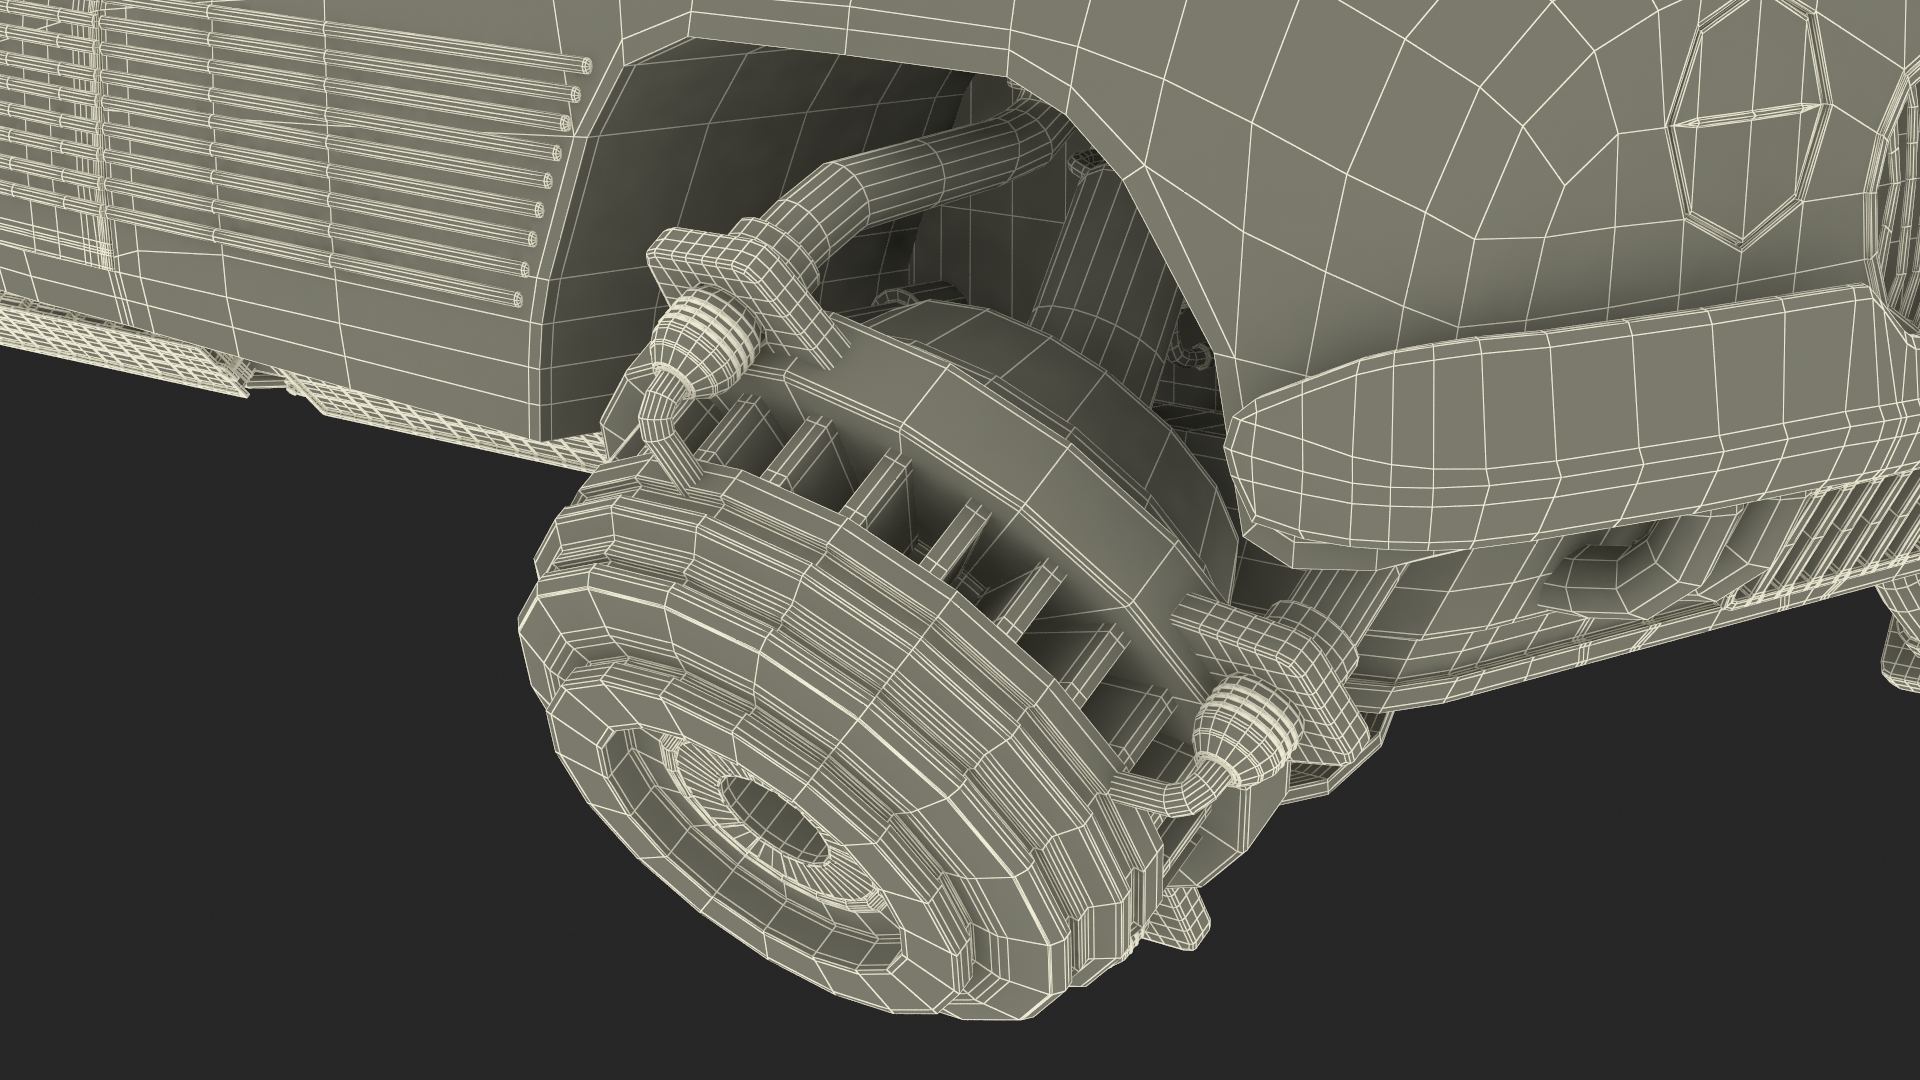Click the dark empty background area

tap(250, 750)
